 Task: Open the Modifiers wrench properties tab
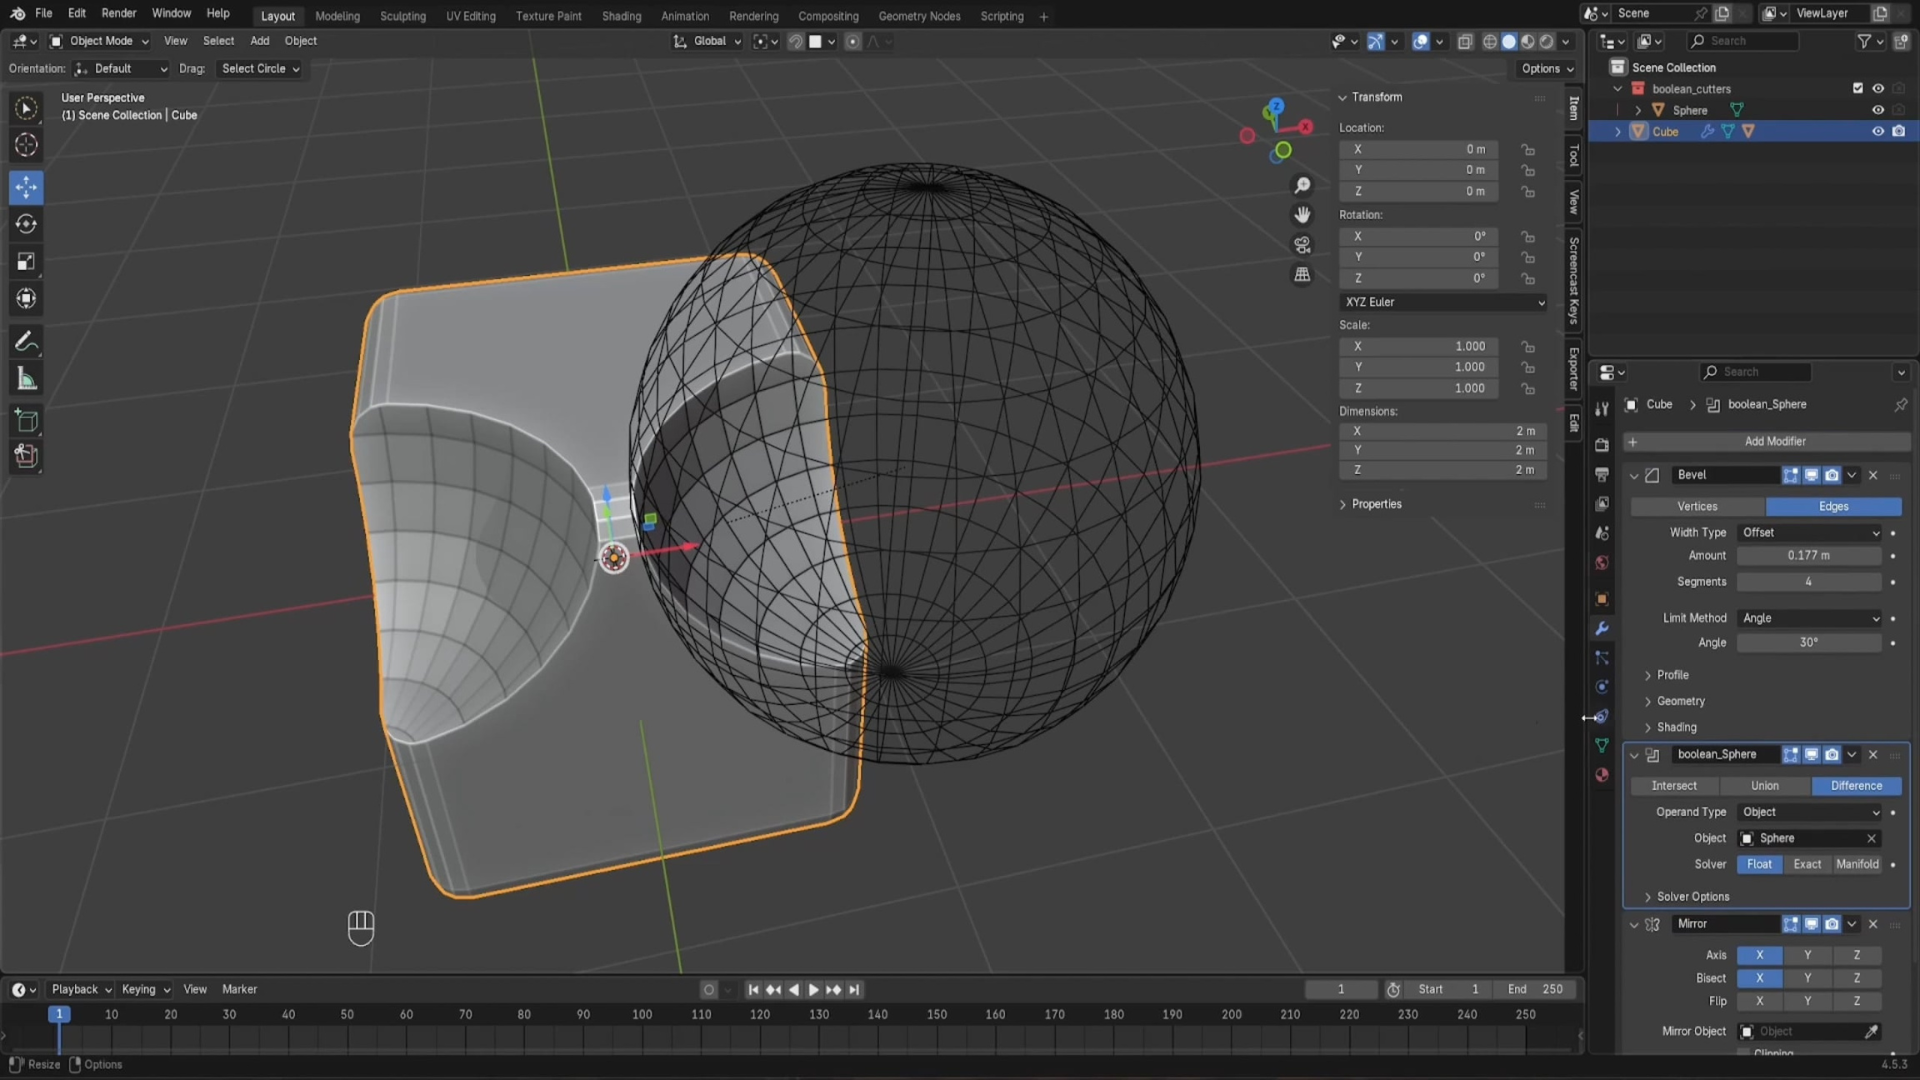pos(1602,628)
